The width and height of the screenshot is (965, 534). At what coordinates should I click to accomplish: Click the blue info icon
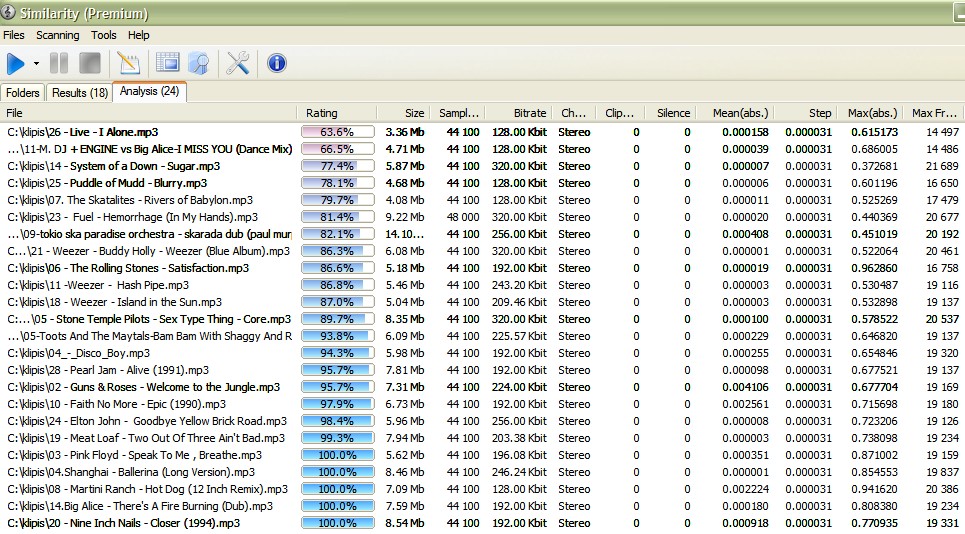276,63
